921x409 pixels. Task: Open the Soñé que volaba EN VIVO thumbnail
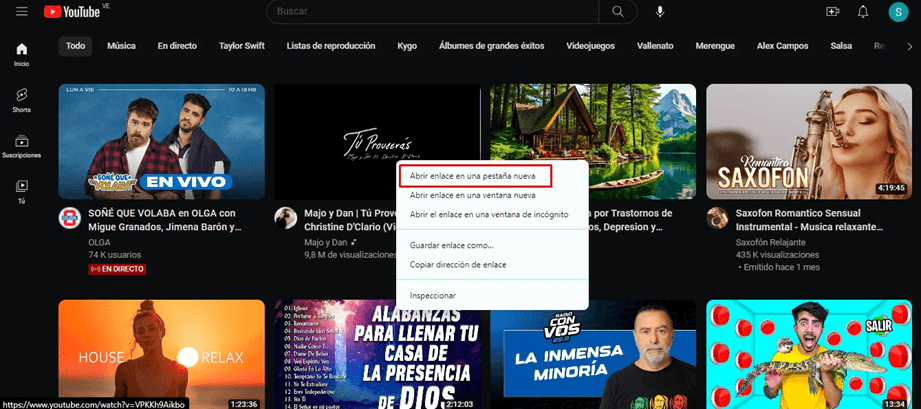[x=162, y=142]
